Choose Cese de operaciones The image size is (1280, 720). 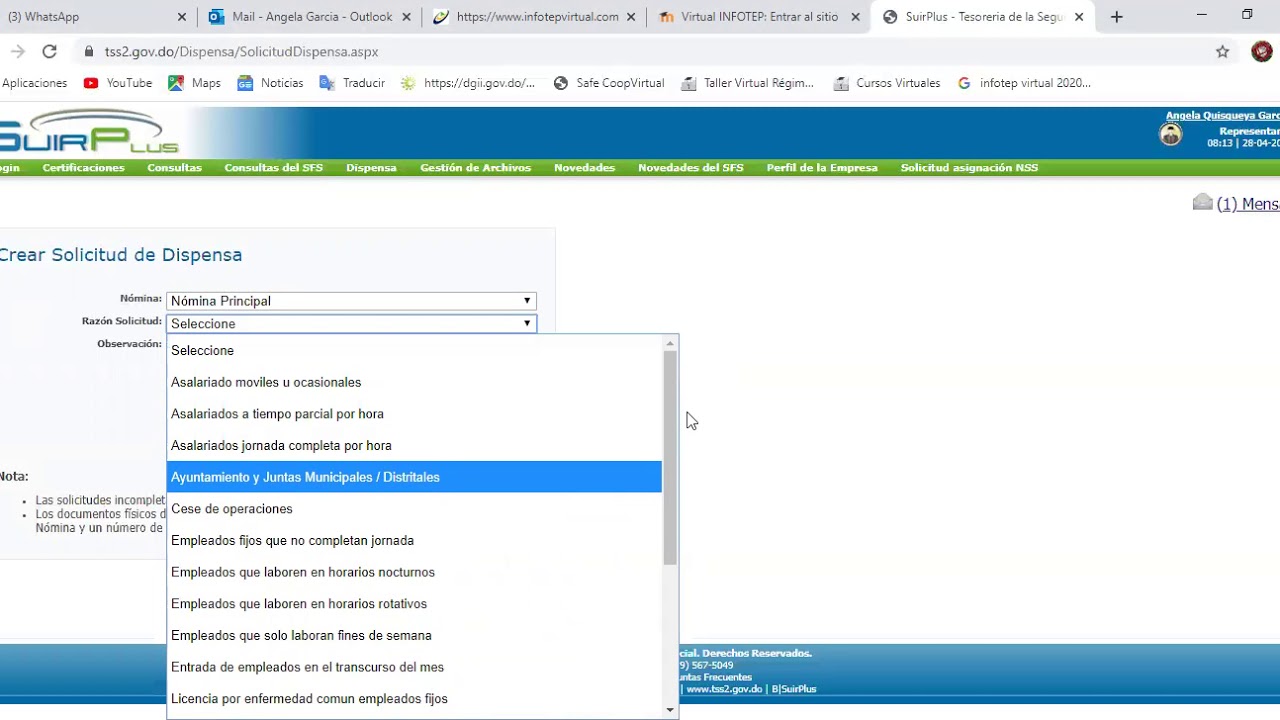(414, 509)
